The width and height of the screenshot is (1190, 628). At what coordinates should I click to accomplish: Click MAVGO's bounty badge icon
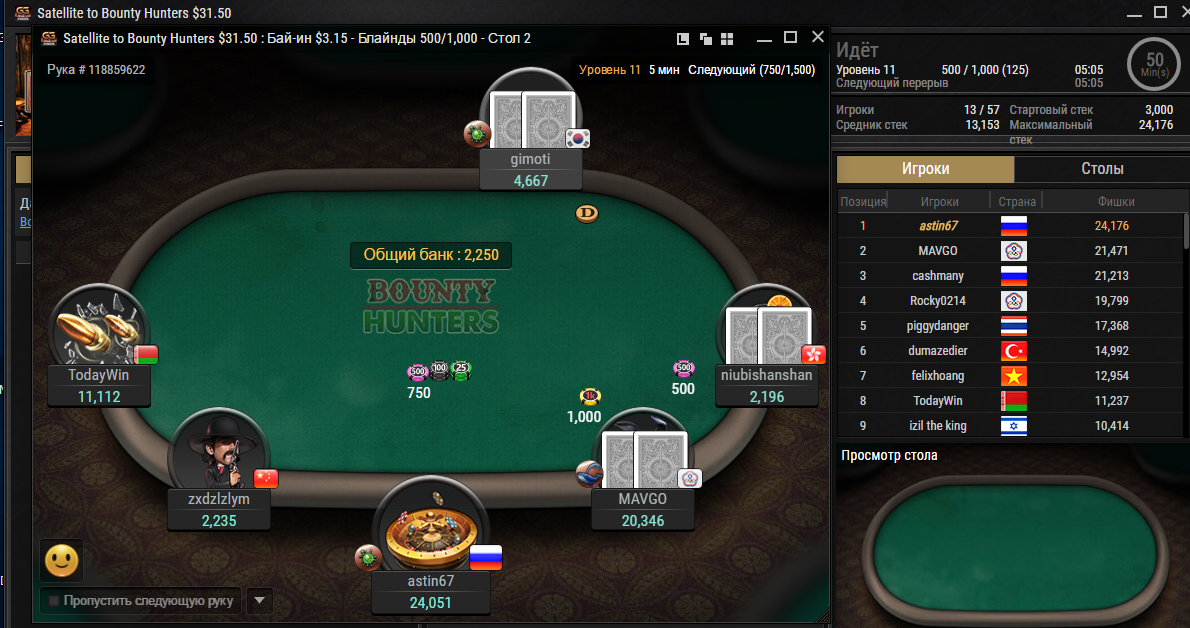pyautogui.click(x=589, y=474)
